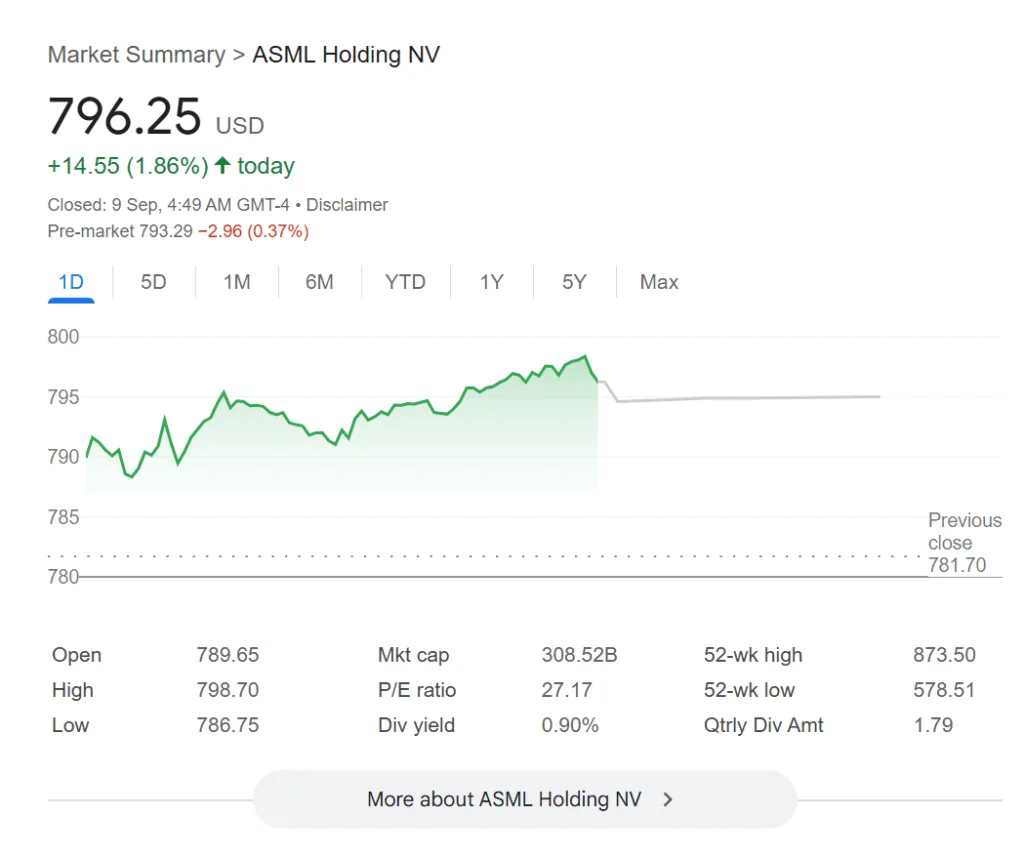Click the 52-wk high label
This screenshot has height=856, width=1024.
click(753, 655)
